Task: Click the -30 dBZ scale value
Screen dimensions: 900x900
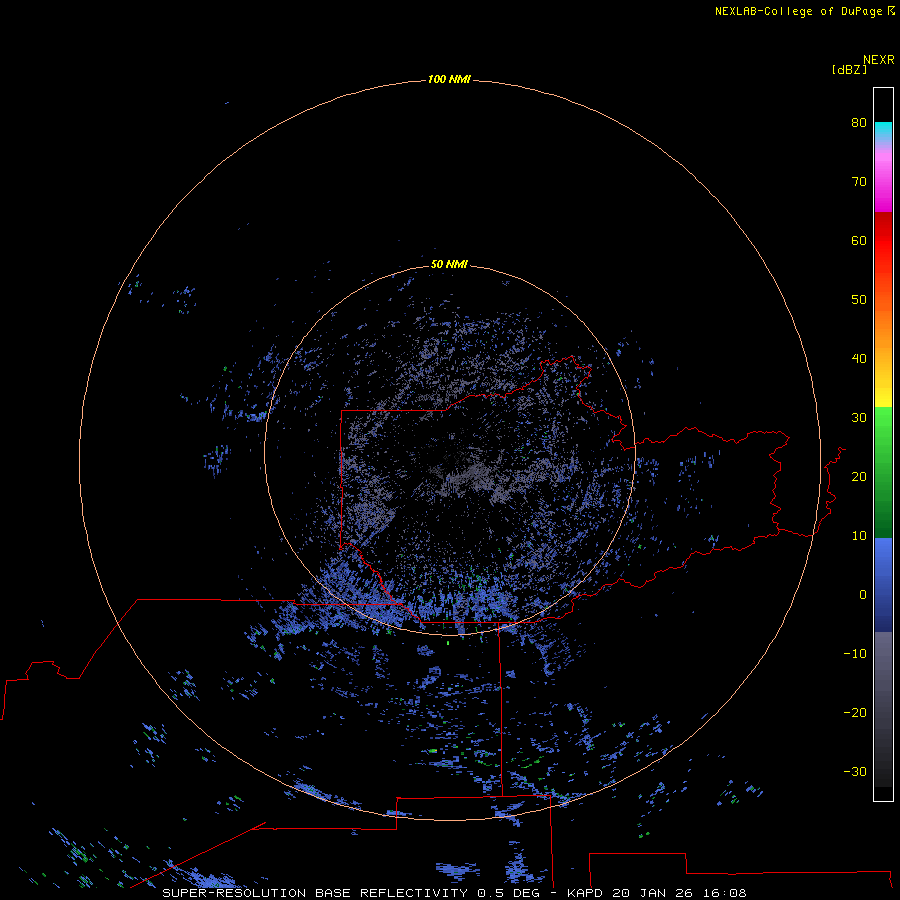Action: [x=855, y=771]
